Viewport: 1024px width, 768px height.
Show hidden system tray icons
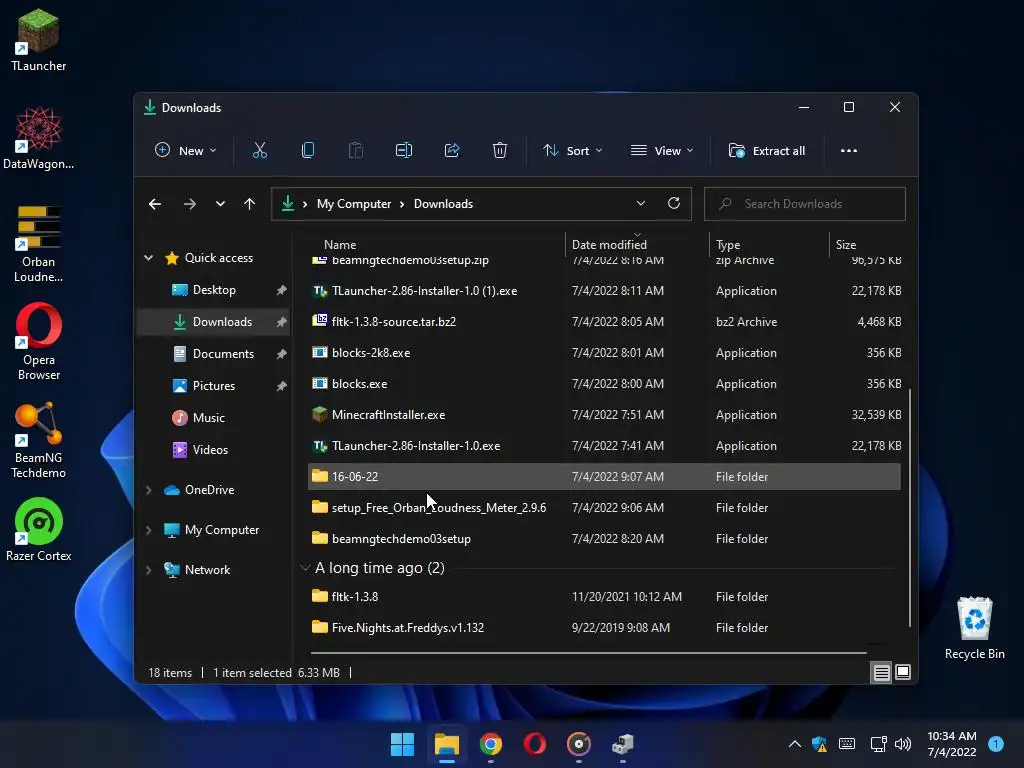[794, 744]
